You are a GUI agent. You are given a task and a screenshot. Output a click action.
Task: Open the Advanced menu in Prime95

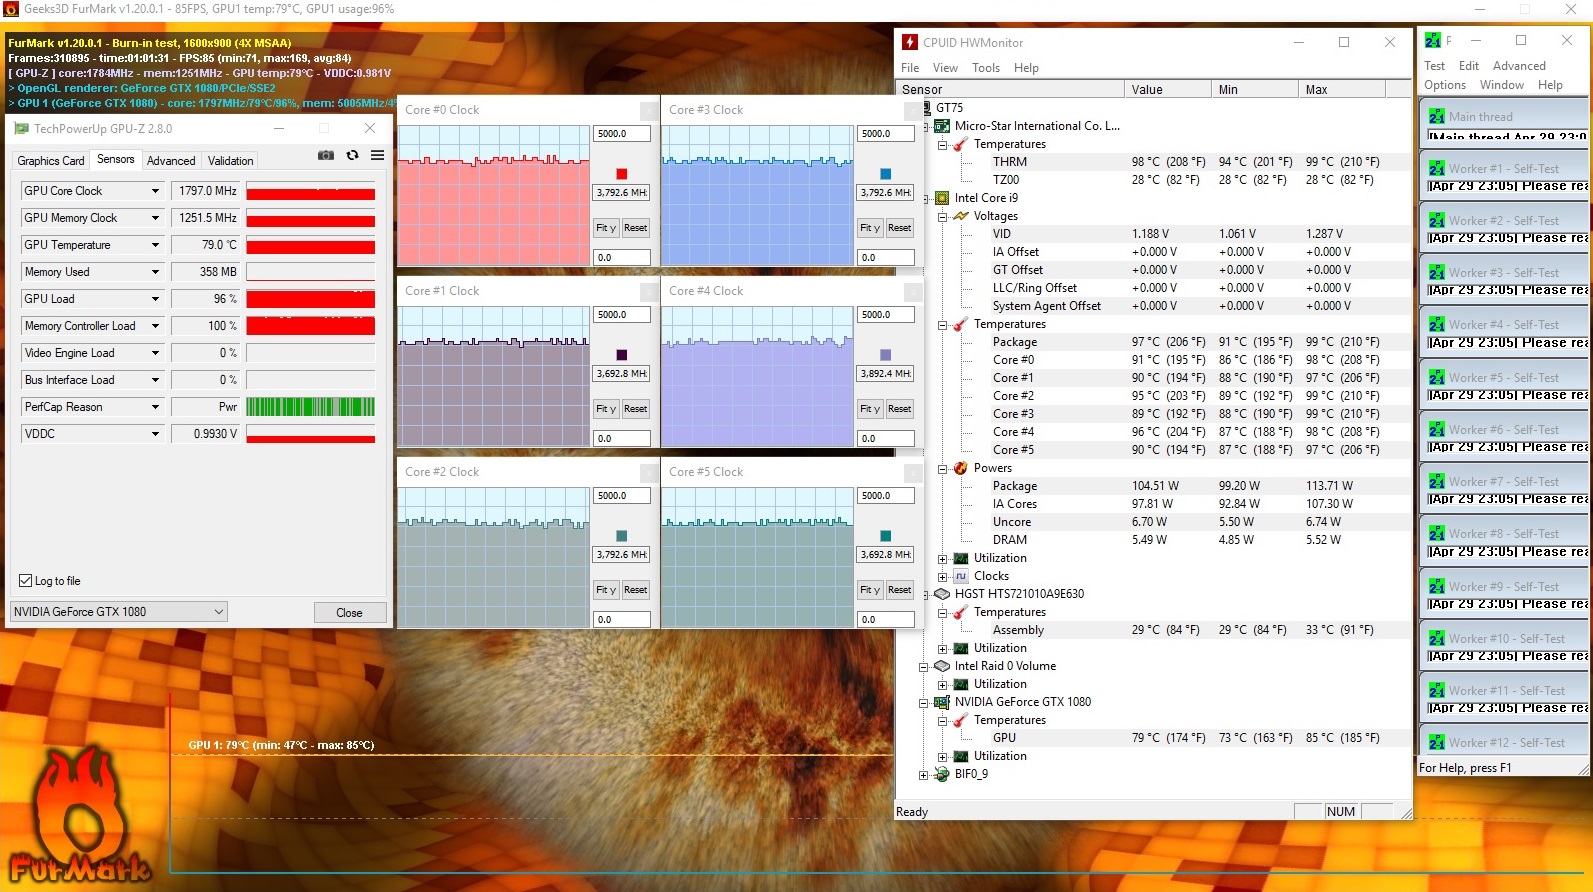pos(1519,66)
